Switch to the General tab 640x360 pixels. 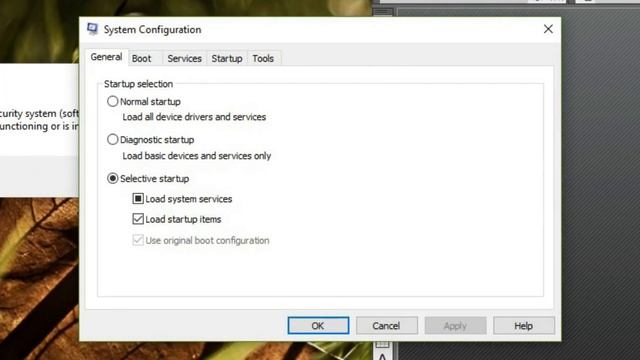[x=106, y=57]
